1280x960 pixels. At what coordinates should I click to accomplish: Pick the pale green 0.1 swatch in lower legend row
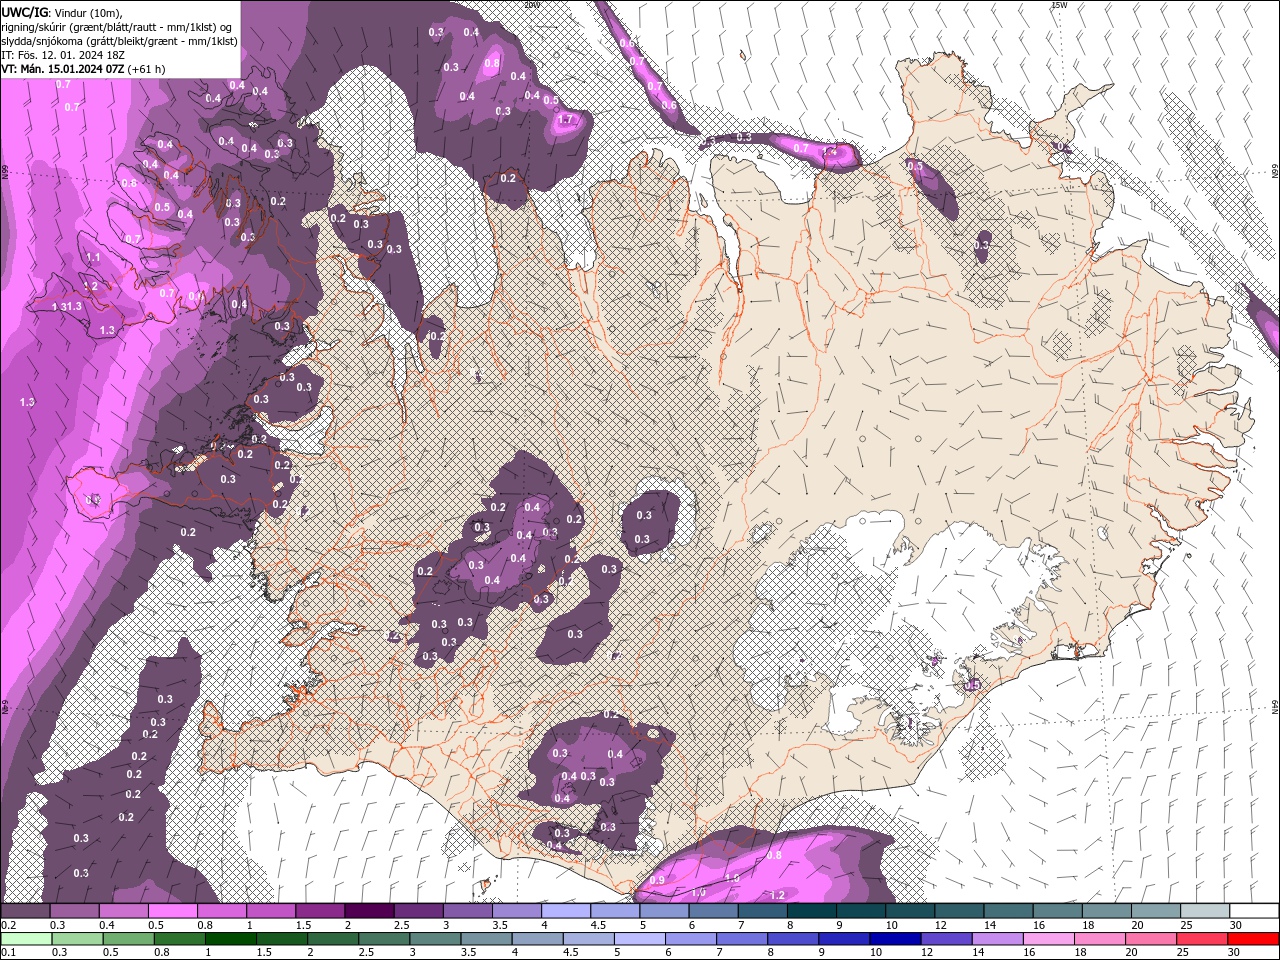(26, 939)
